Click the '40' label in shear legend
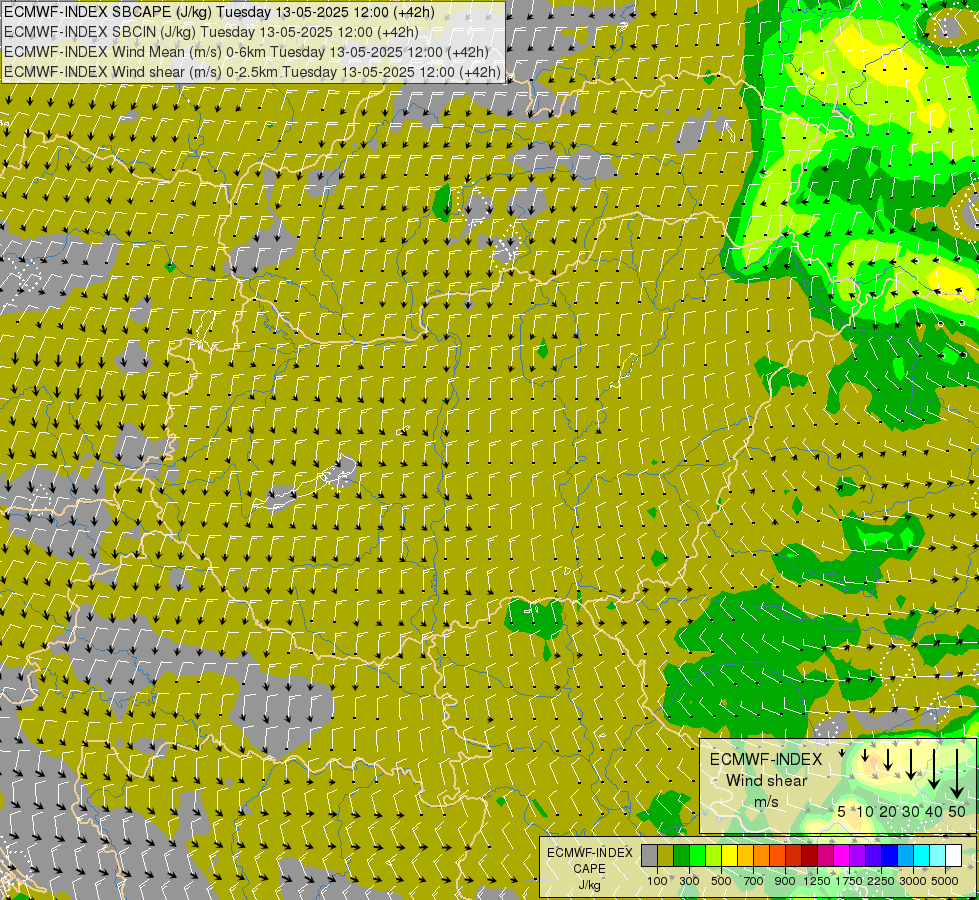Image resolution: width=979 pixels, height=900 pixels. tap(933, 811)
